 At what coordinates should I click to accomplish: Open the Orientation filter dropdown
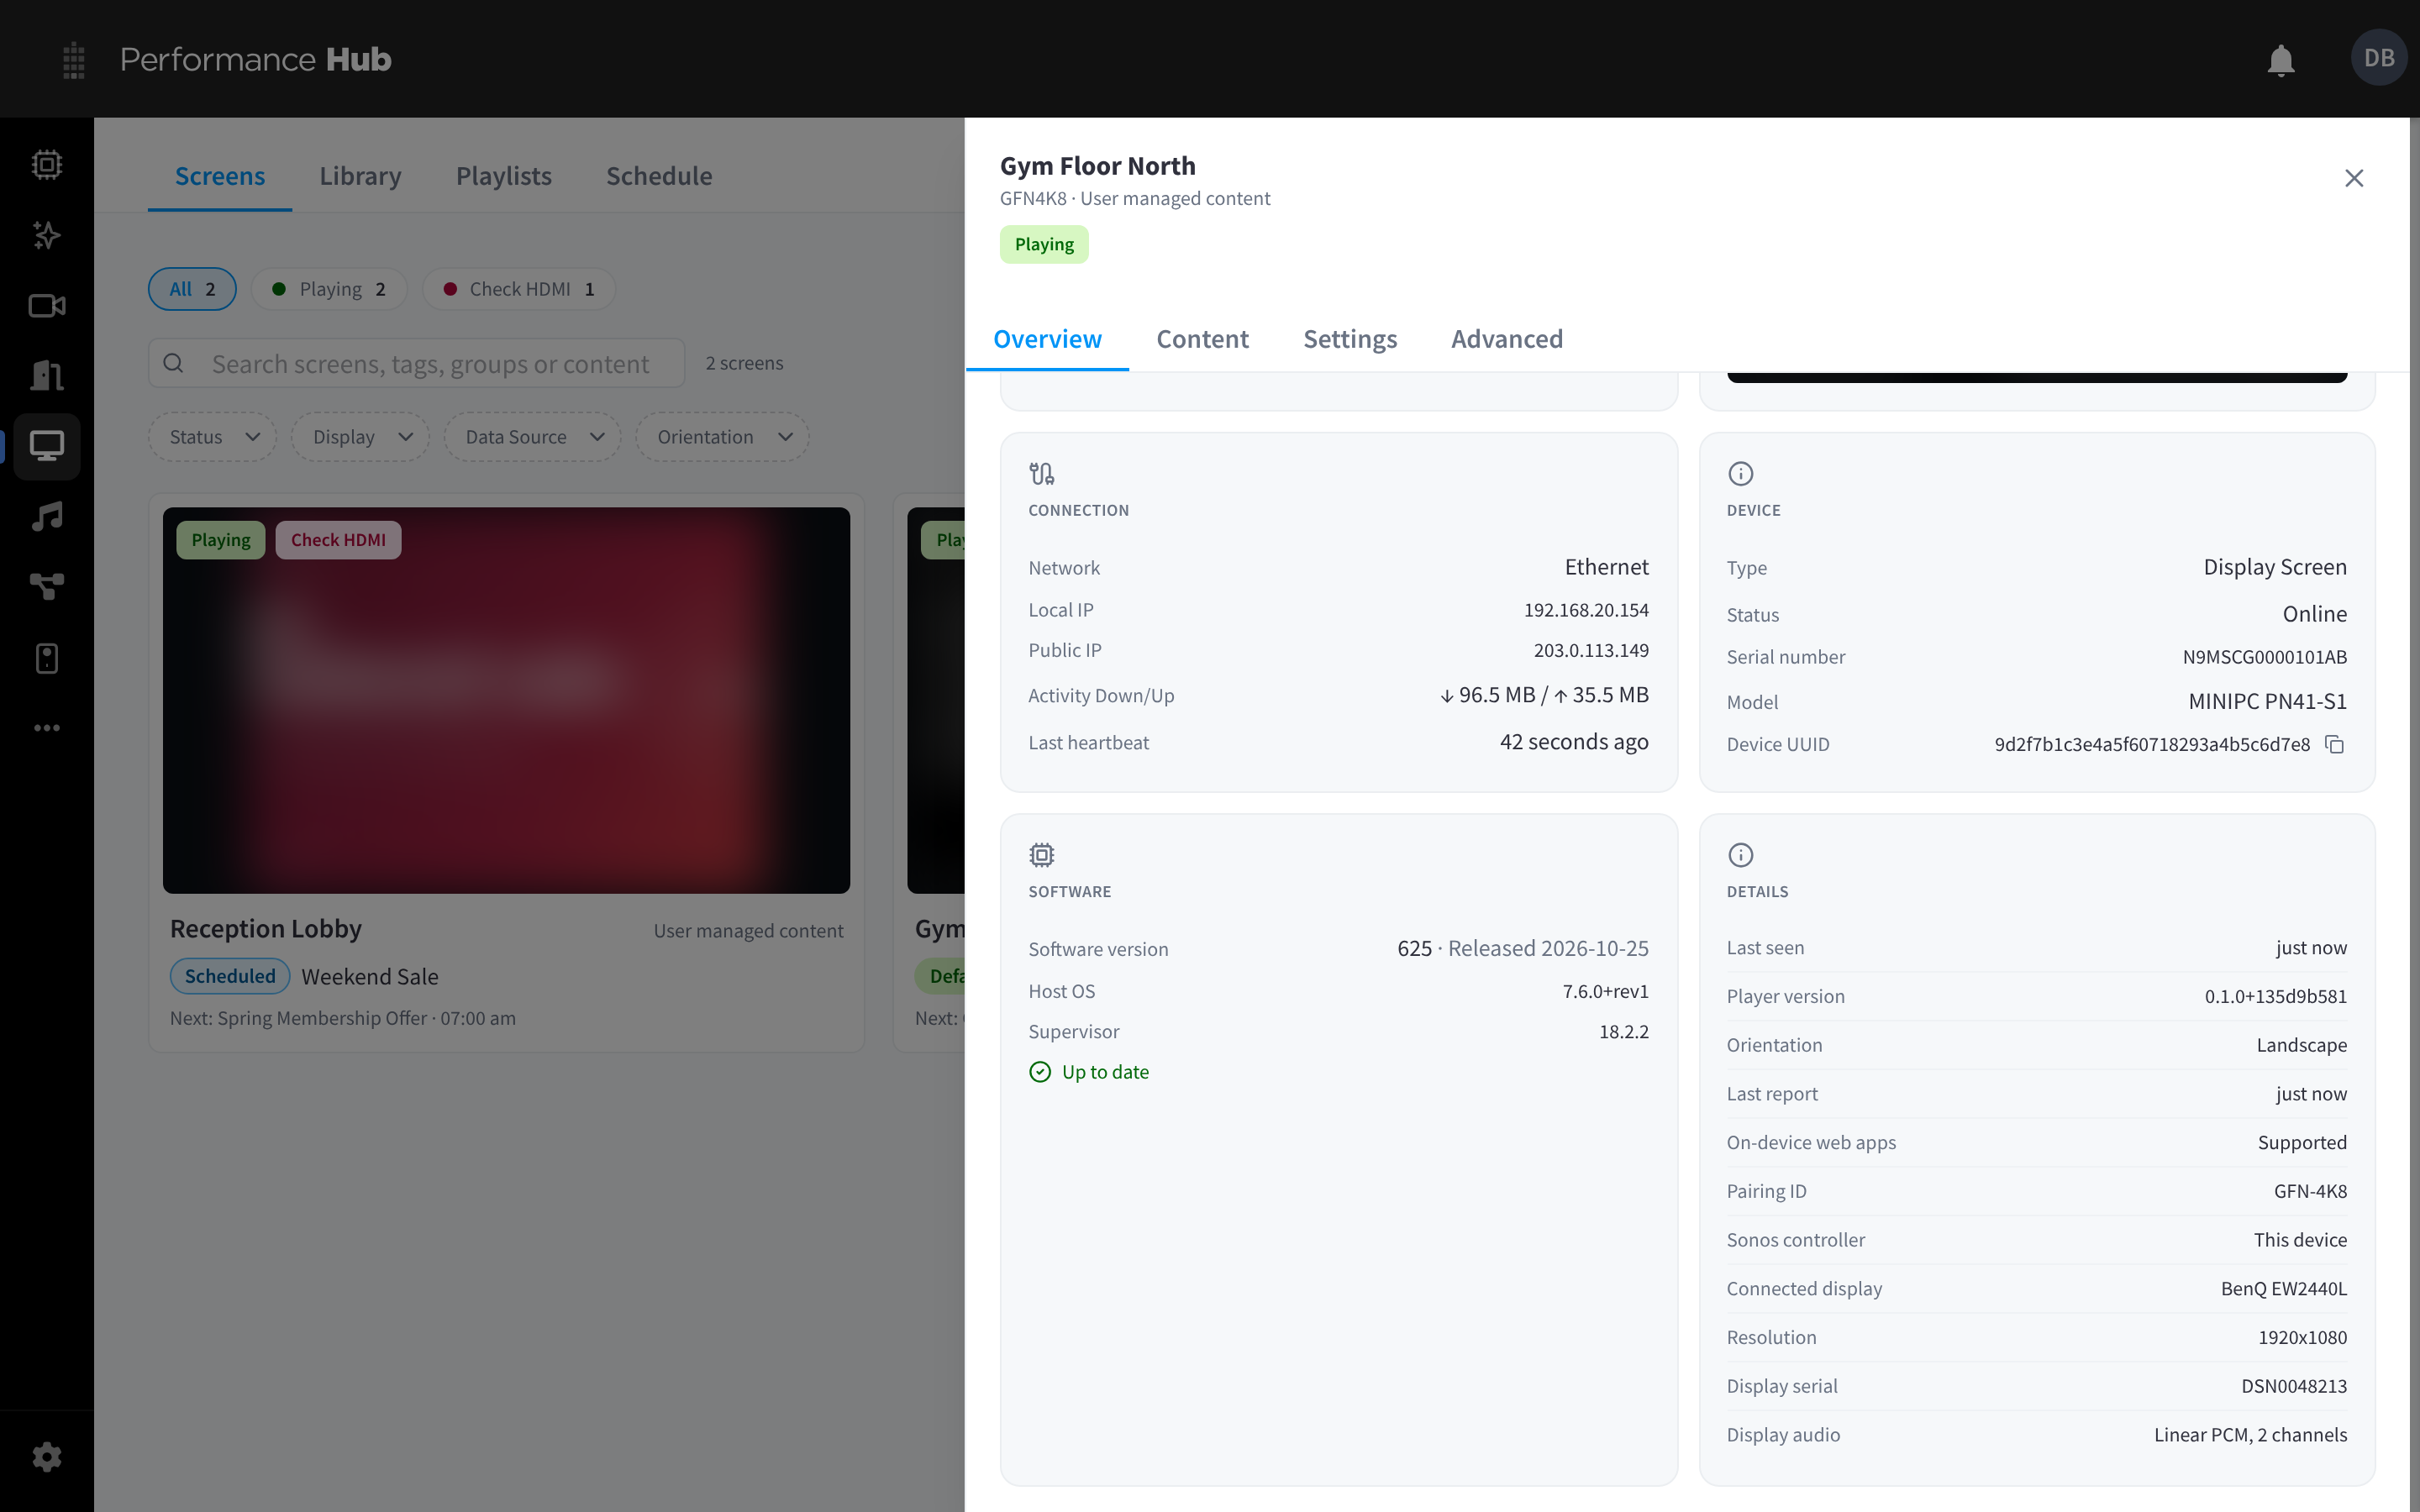click(x=723, y=437)
